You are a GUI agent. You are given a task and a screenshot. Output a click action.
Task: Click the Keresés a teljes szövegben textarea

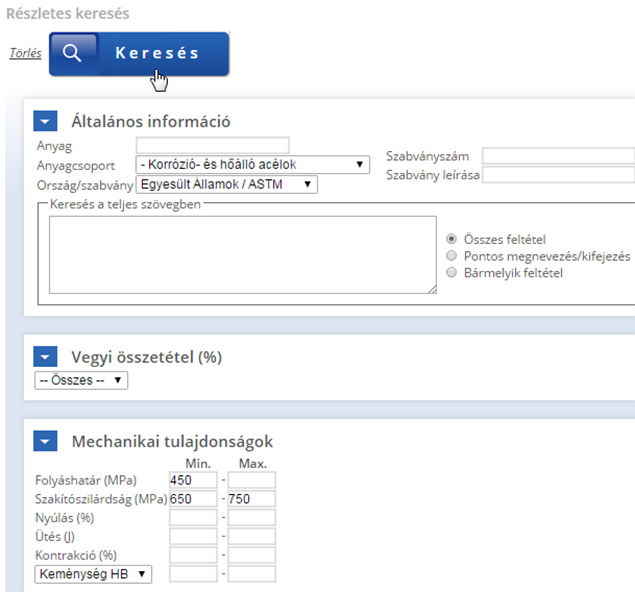click(x=243, y=255)
